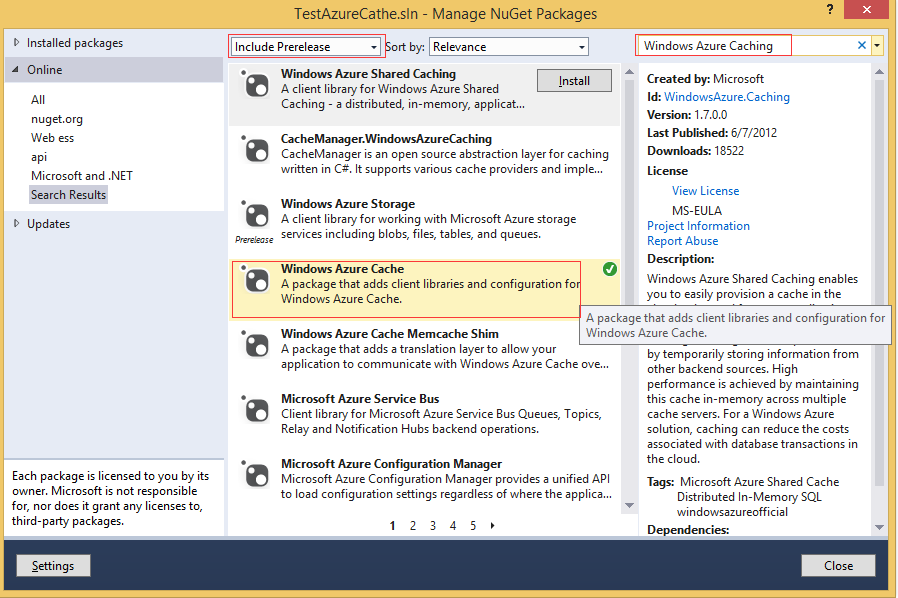The height and width of the screenshot is (598, 898).
Task: Click the Last Published 6/7/2012 text
Action: point(712,133)
